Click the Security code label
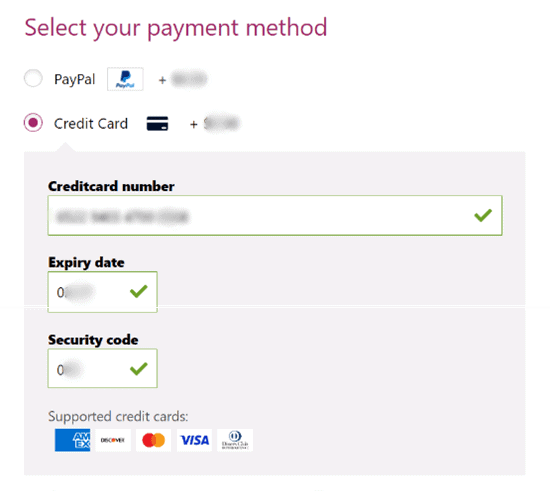 93,340
